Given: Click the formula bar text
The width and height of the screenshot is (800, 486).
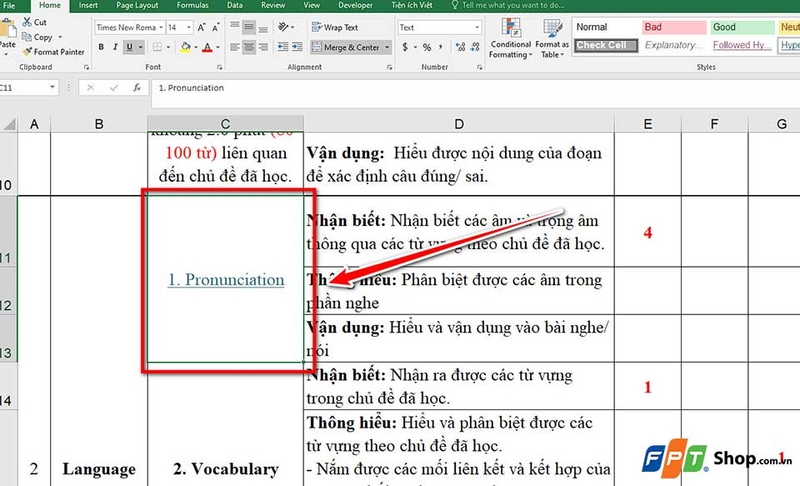Looking at the screenshot, I should pyautogui.click(x=191, y=88).
